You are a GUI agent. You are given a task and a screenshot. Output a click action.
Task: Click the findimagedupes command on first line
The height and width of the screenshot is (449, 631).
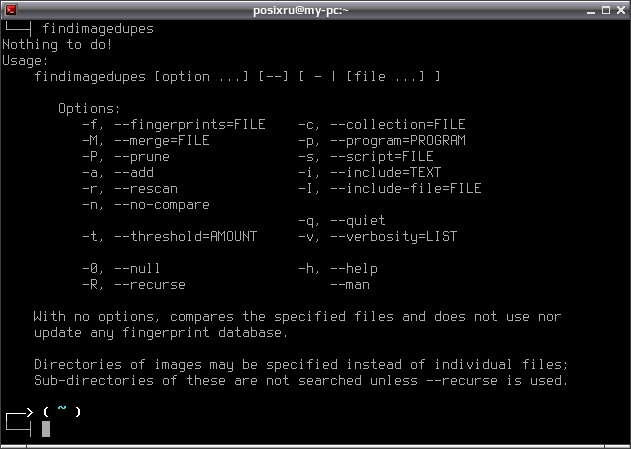pyautogui.click(x=98, y=29)
